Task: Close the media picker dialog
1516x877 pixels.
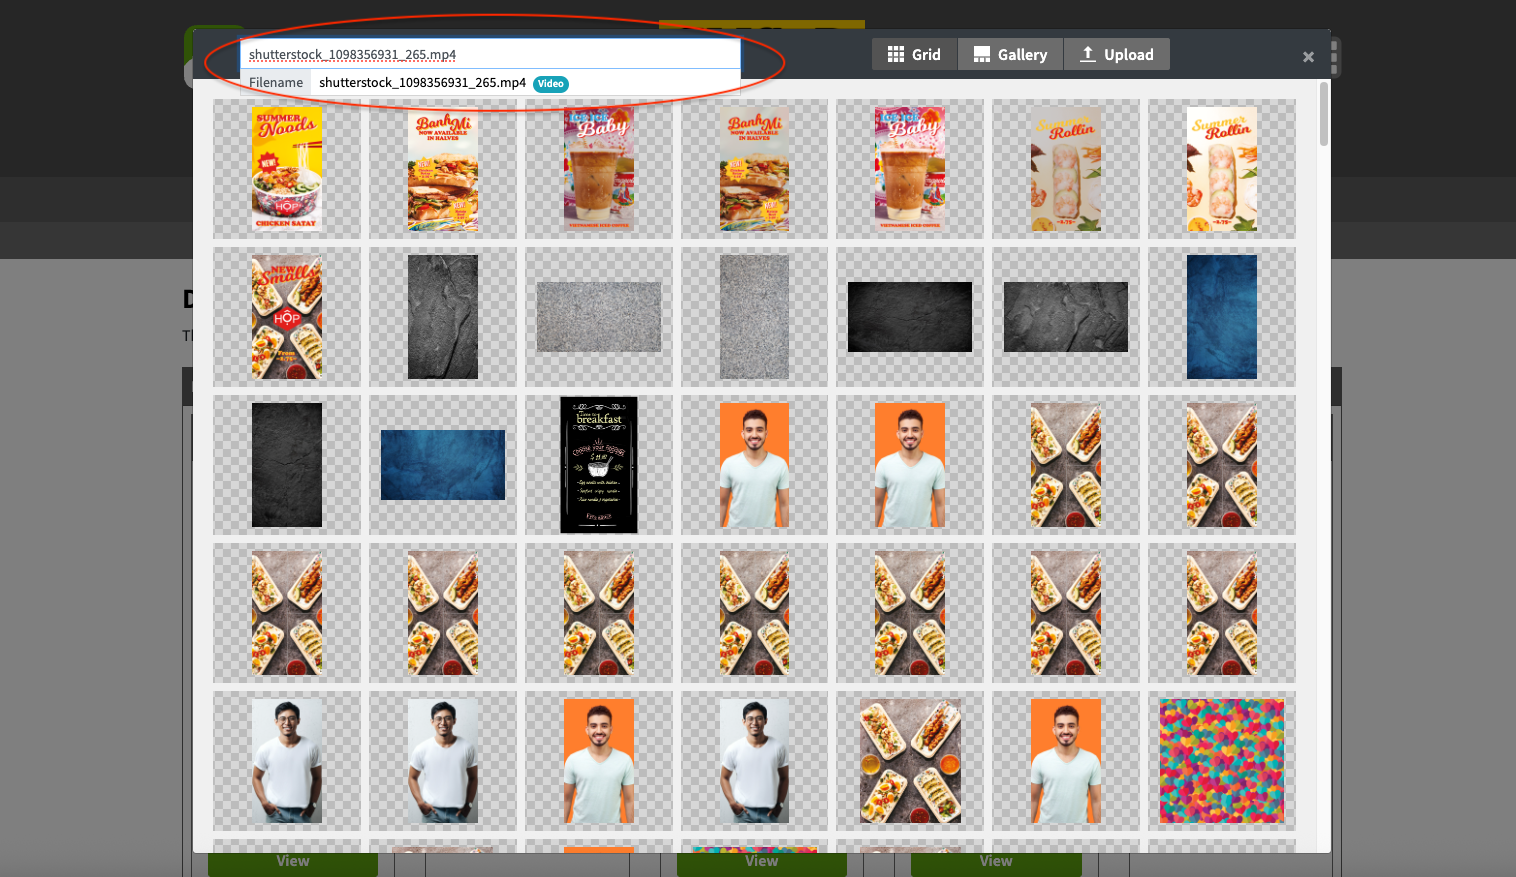Action: pyautogui.click(x=1308, y=57)
